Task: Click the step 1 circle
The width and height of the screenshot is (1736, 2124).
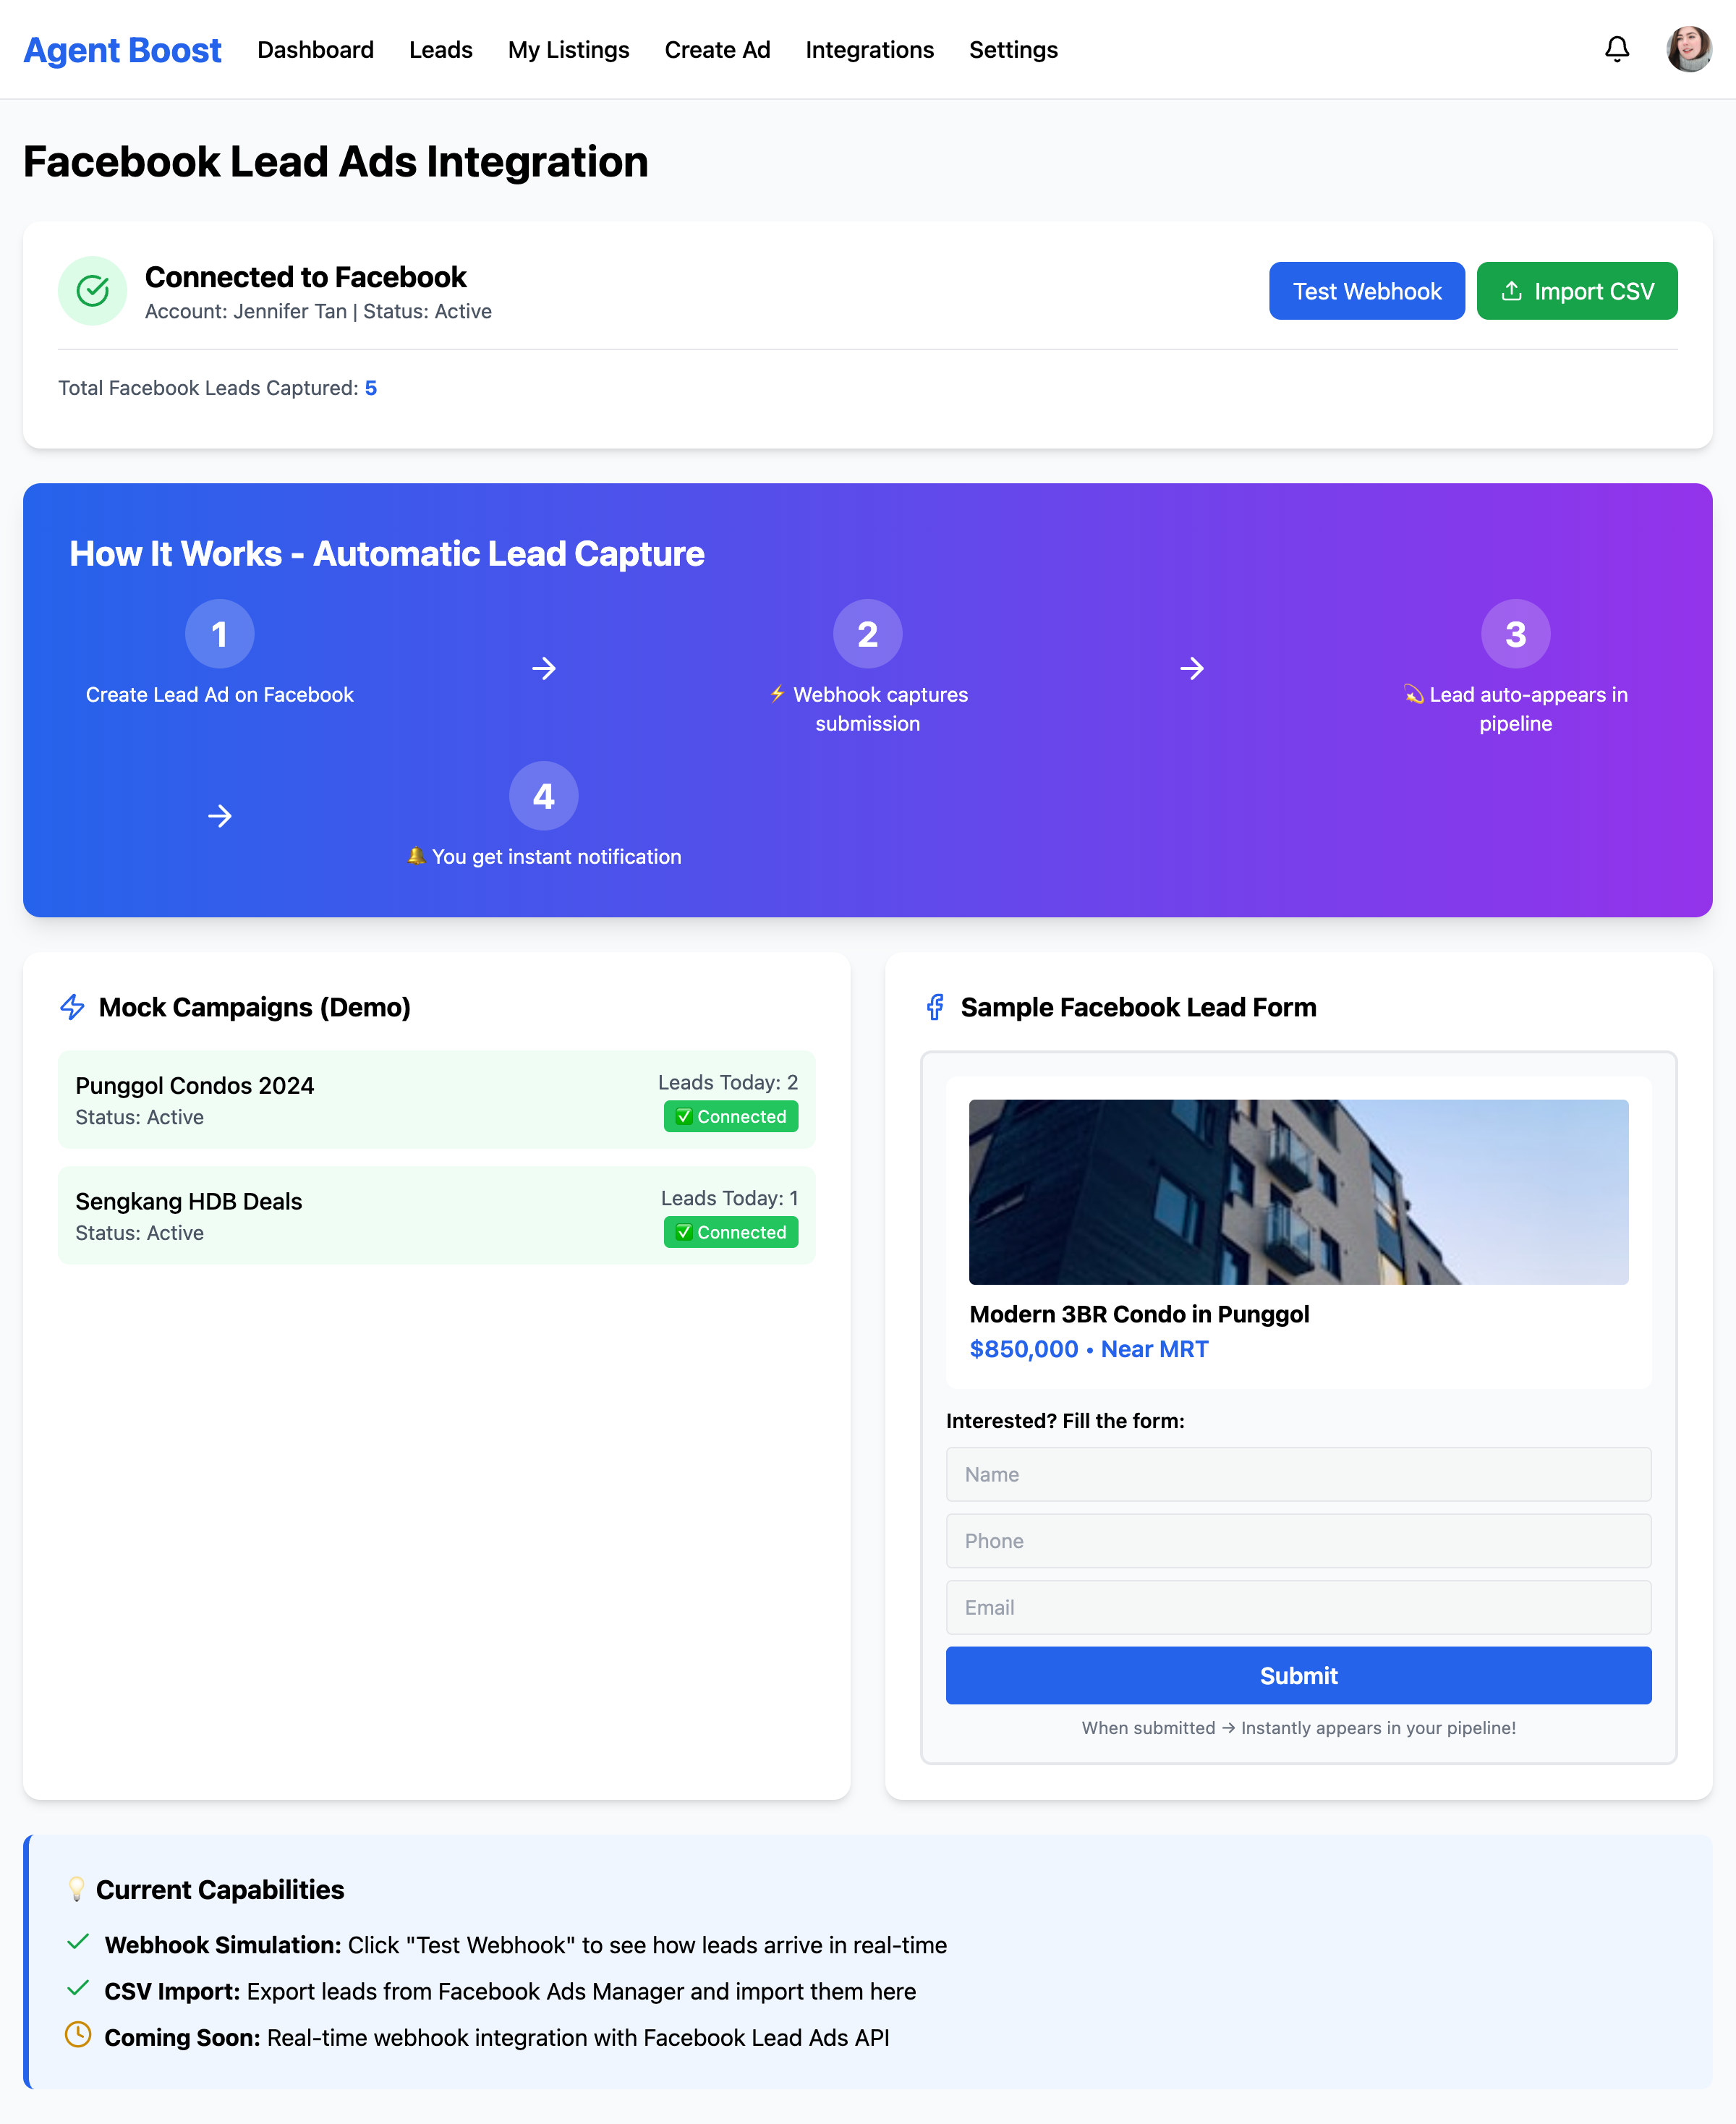Action: click(x=219, y=634)
